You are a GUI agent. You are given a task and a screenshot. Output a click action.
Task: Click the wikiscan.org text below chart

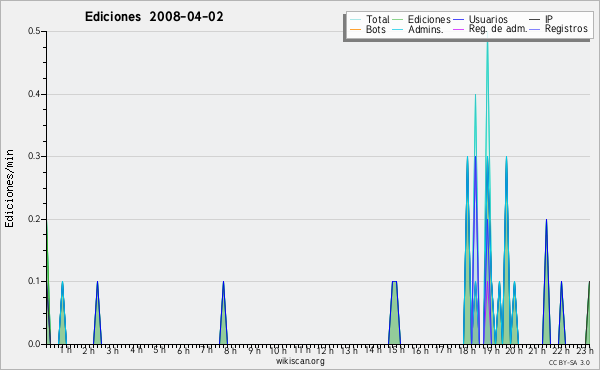pos(300,361)
